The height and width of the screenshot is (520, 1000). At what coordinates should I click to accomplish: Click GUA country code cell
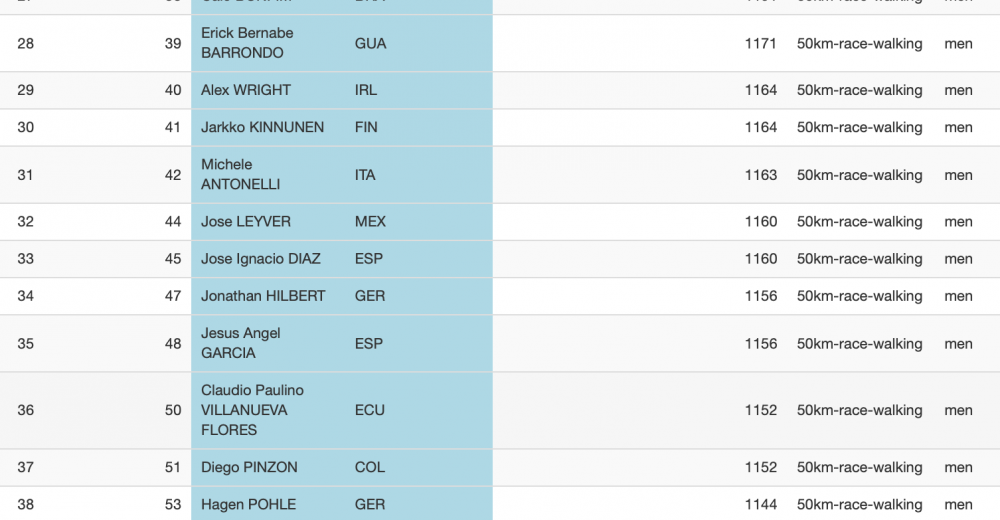click(370, 43)
